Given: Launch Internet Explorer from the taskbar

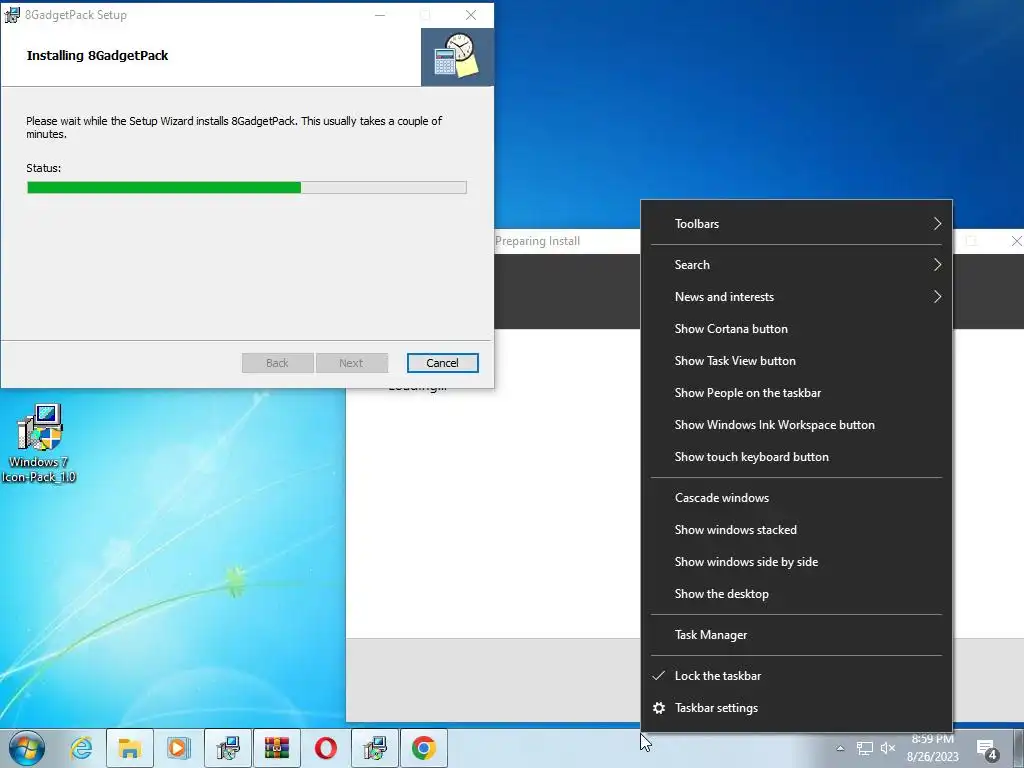Looking at the screenshot, I should (x=81, y=748).
